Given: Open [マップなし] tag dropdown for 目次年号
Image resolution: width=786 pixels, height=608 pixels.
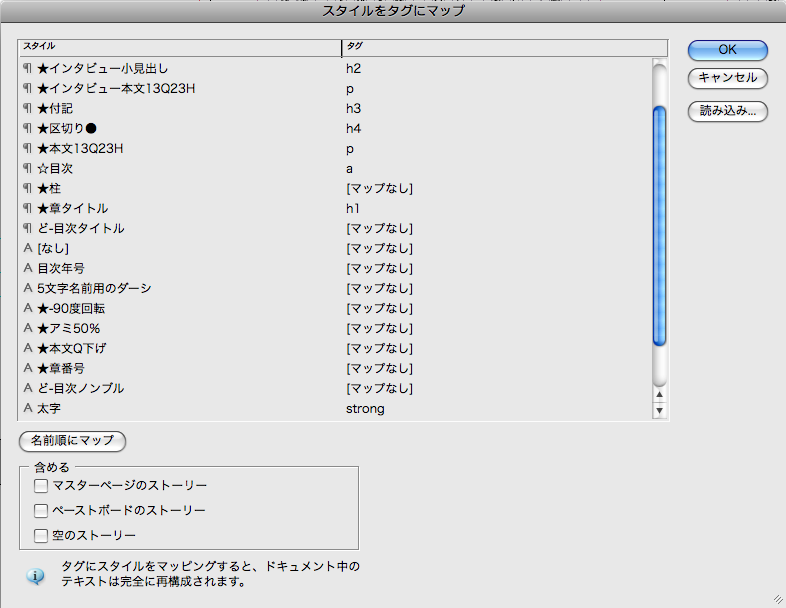Looking at the screenshot, I should coord(379,269).
